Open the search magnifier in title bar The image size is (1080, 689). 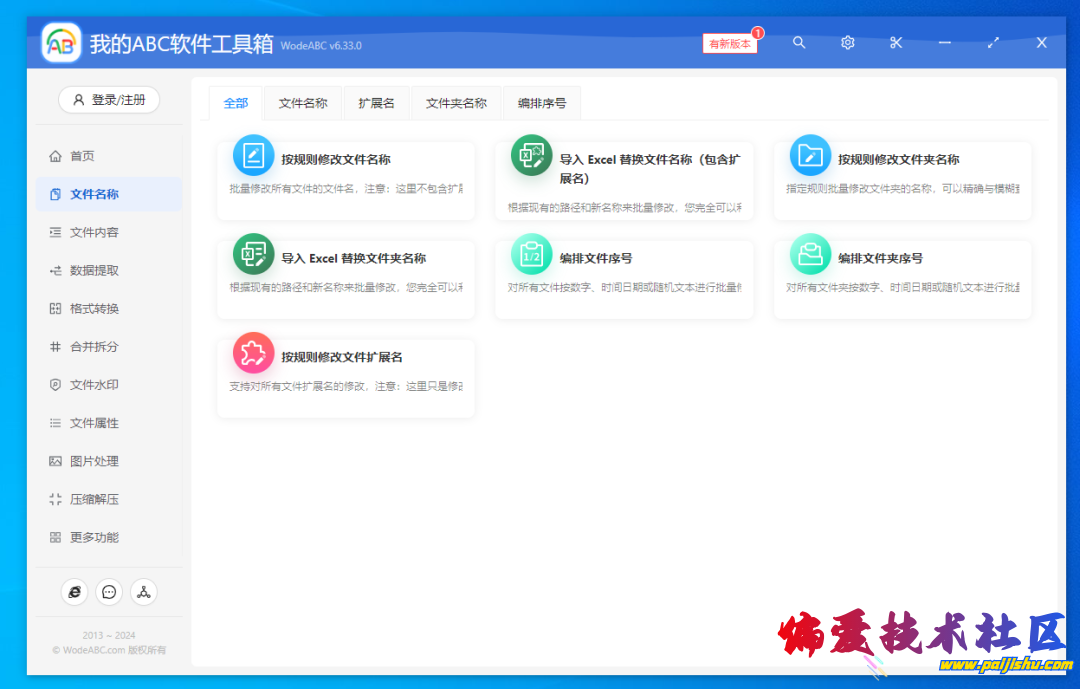point(799,43)
